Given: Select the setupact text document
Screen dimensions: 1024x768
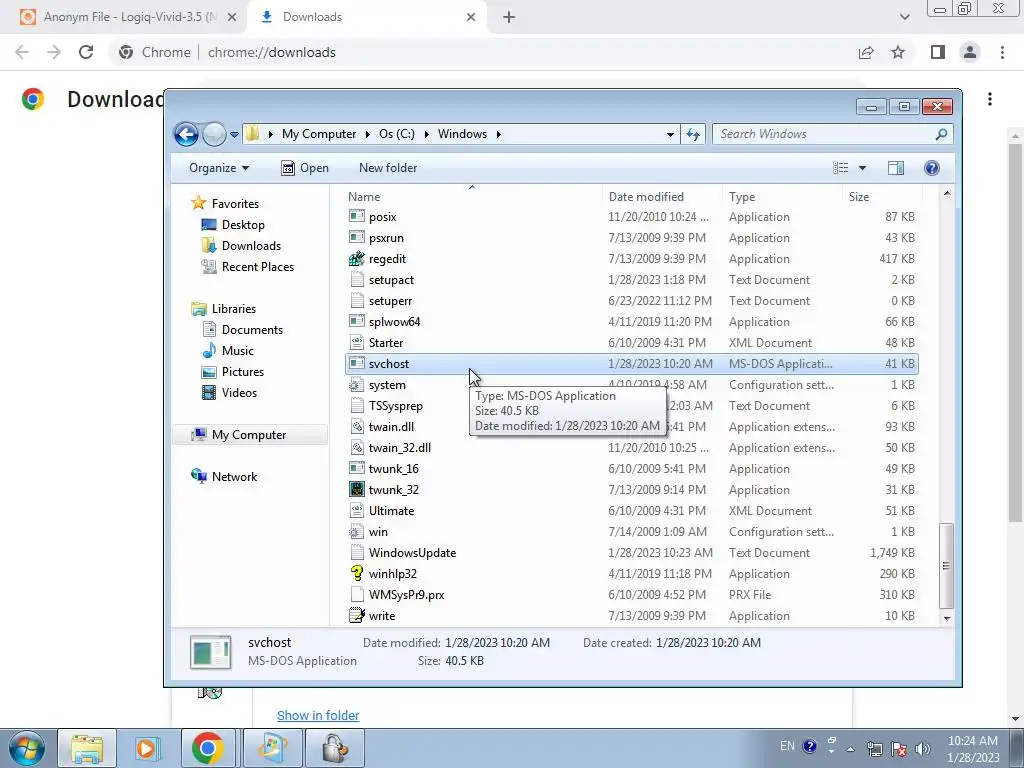Looking at the screenshot, I should coord(632,280).
